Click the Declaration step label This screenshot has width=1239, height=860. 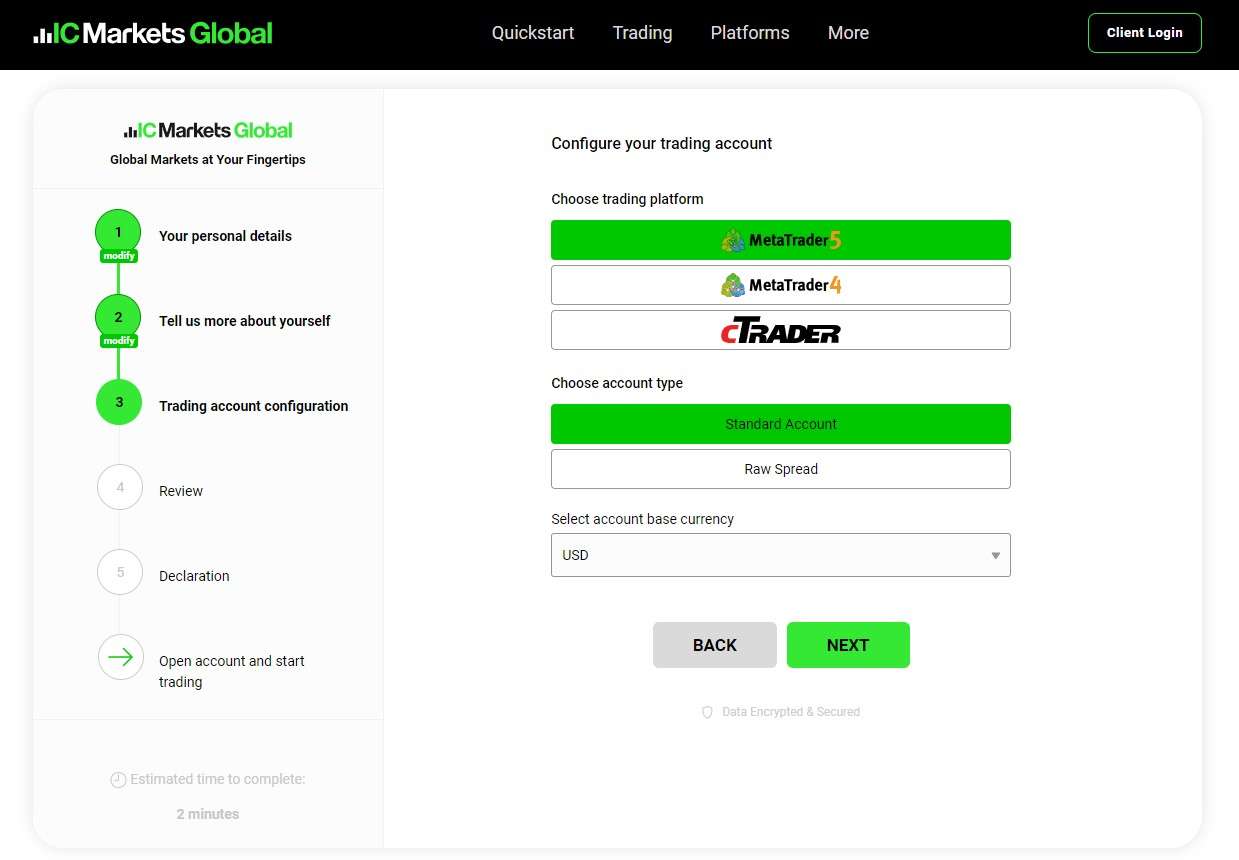pyautogui.click(x=194, y=576)
